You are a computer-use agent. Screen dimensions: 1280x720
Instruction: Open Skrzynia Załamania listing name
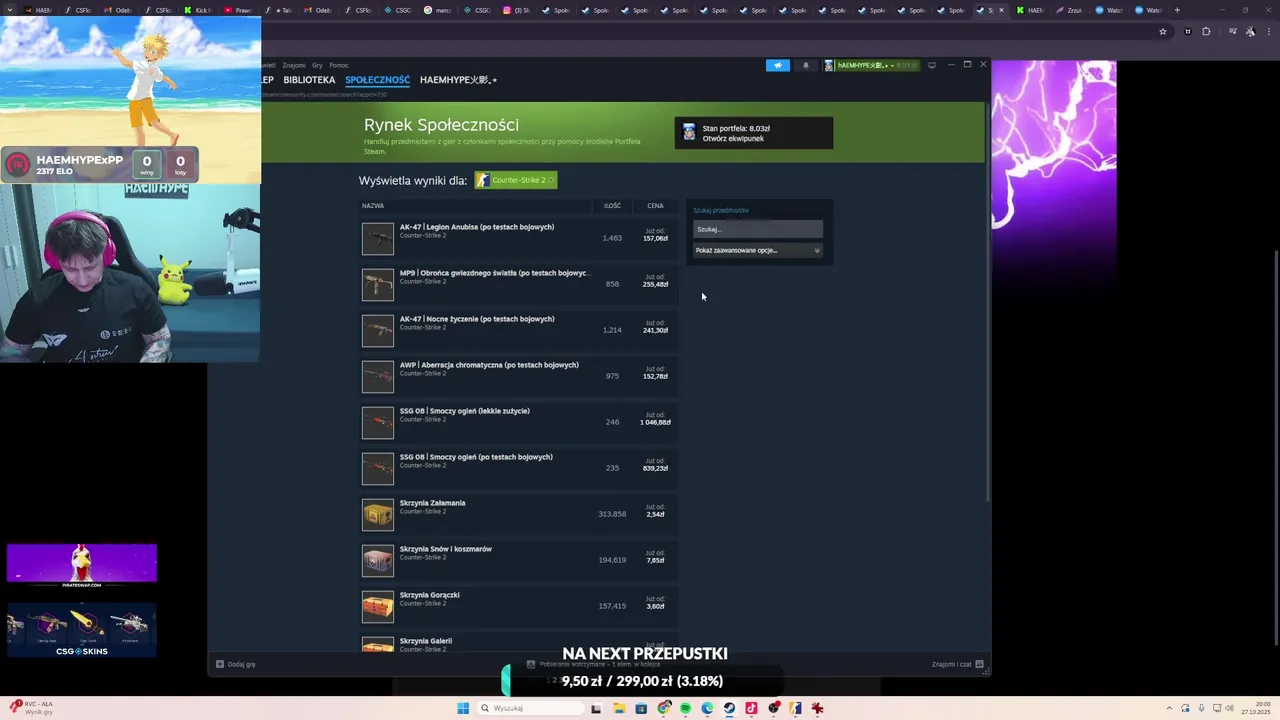point(432,503)
